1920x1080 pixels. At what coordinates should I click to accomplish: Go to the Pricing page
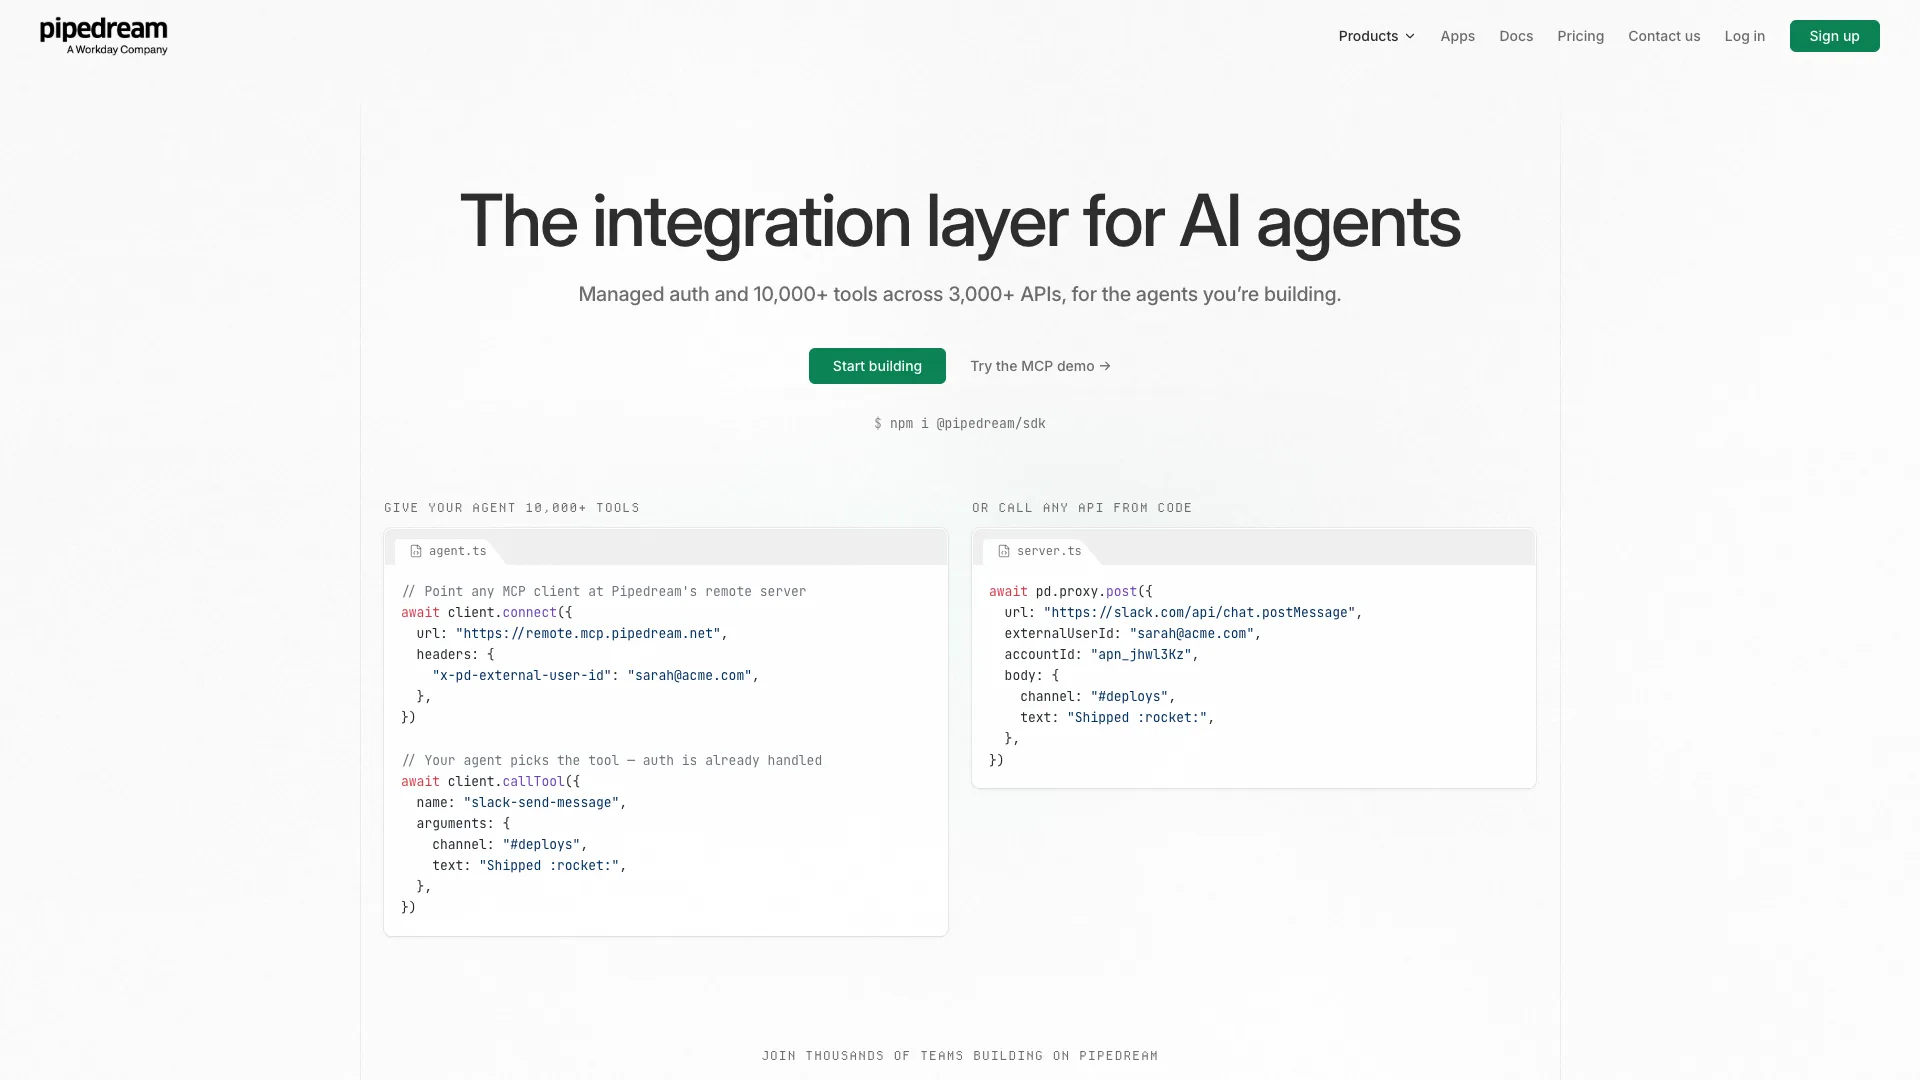tap(1580, 36)
